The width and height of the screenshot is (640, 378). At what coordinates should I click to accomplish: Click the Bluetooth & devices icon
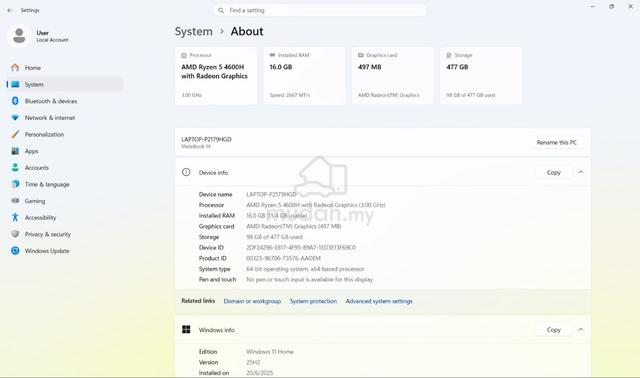click(15, 101)
